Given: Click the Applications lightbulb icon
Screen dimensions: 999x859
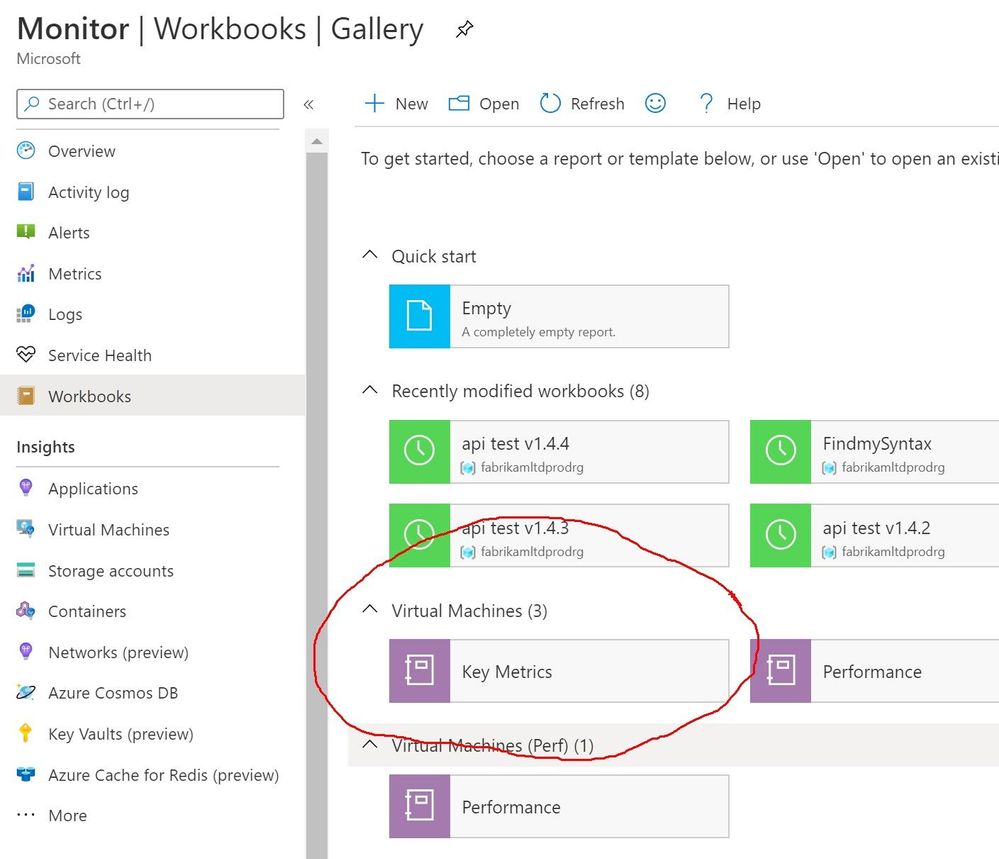Looking at the screenshot, I should click(25, 487).
